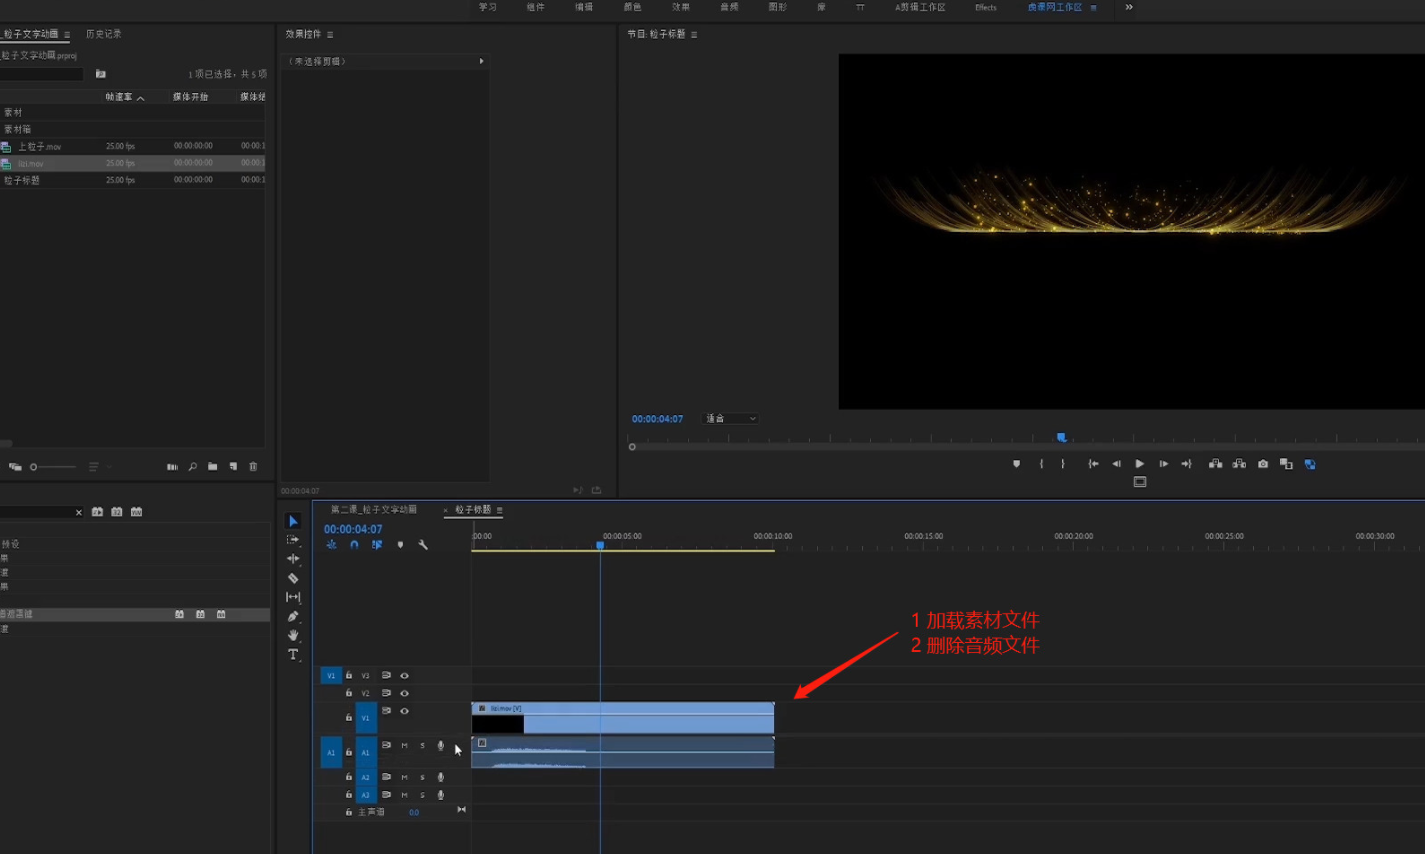Viewport: 1425px width, 854px height.
Task: Toggle the blue proxy icon in monitor
Action: click(1310, 464)
